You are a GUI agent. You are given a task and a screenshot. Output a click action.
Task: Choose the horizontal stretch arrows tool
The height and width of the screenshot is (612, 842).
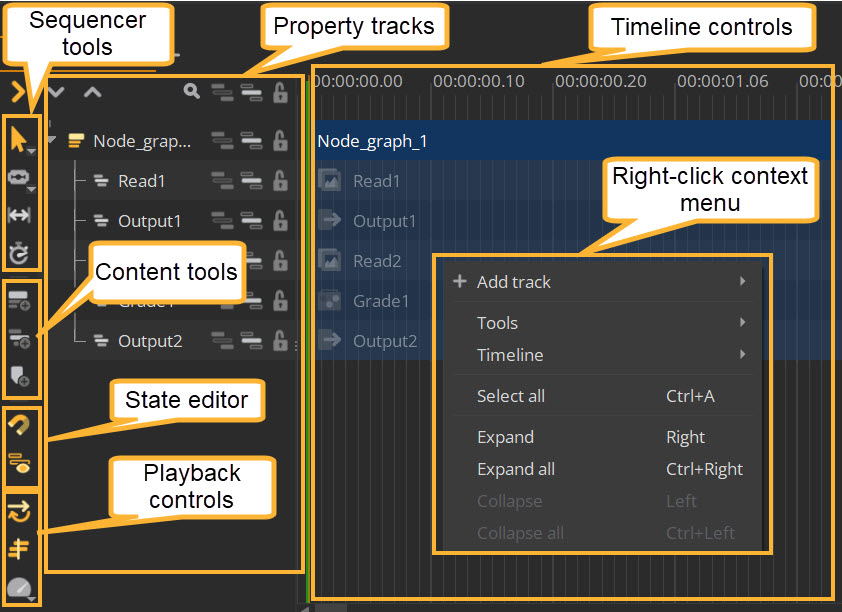tap(18, 215)
